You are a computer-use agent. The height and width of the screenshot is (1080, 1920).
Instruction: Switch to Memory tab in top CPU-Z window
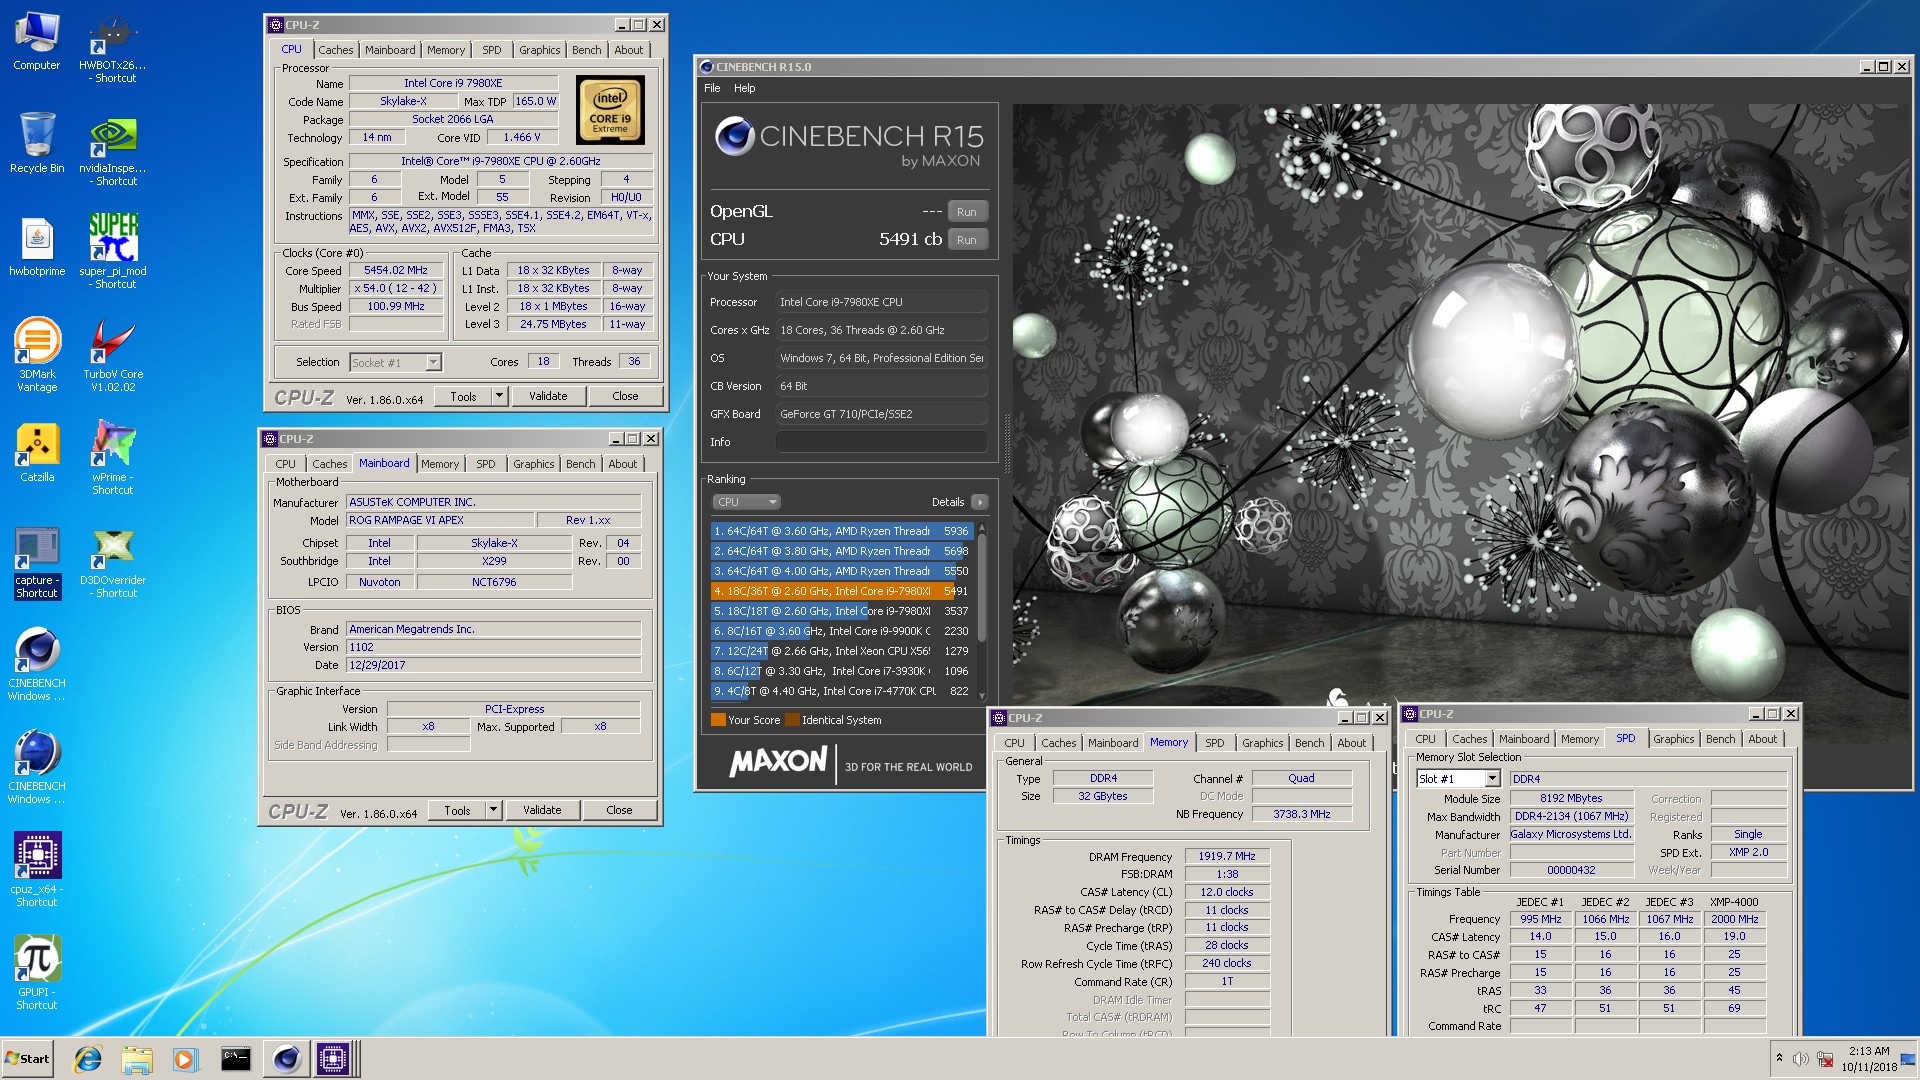pyautogui.click(x=446, y=50)
